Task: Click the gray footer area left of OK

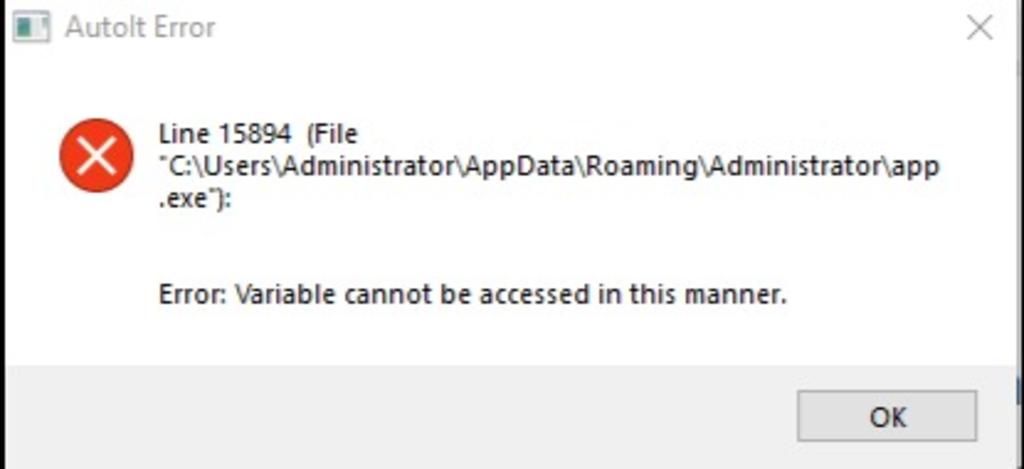Action: [400, 415]
